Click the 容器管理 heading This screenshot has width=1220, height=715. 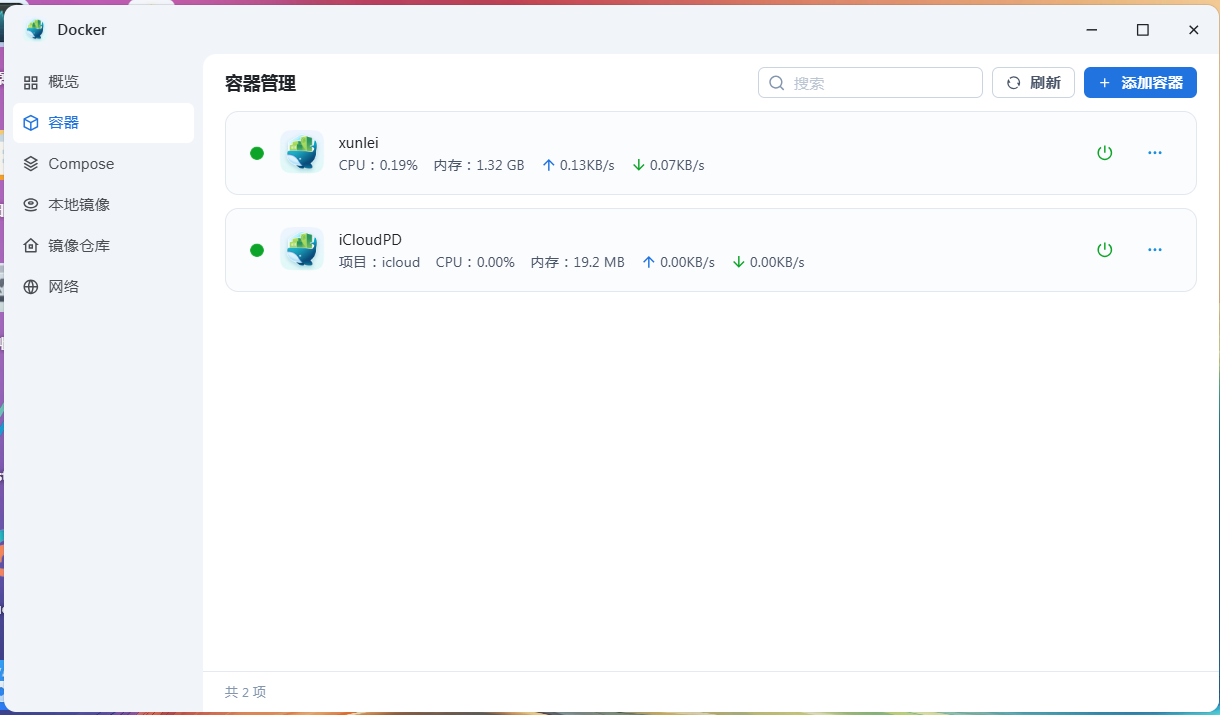tap(260, 84)
